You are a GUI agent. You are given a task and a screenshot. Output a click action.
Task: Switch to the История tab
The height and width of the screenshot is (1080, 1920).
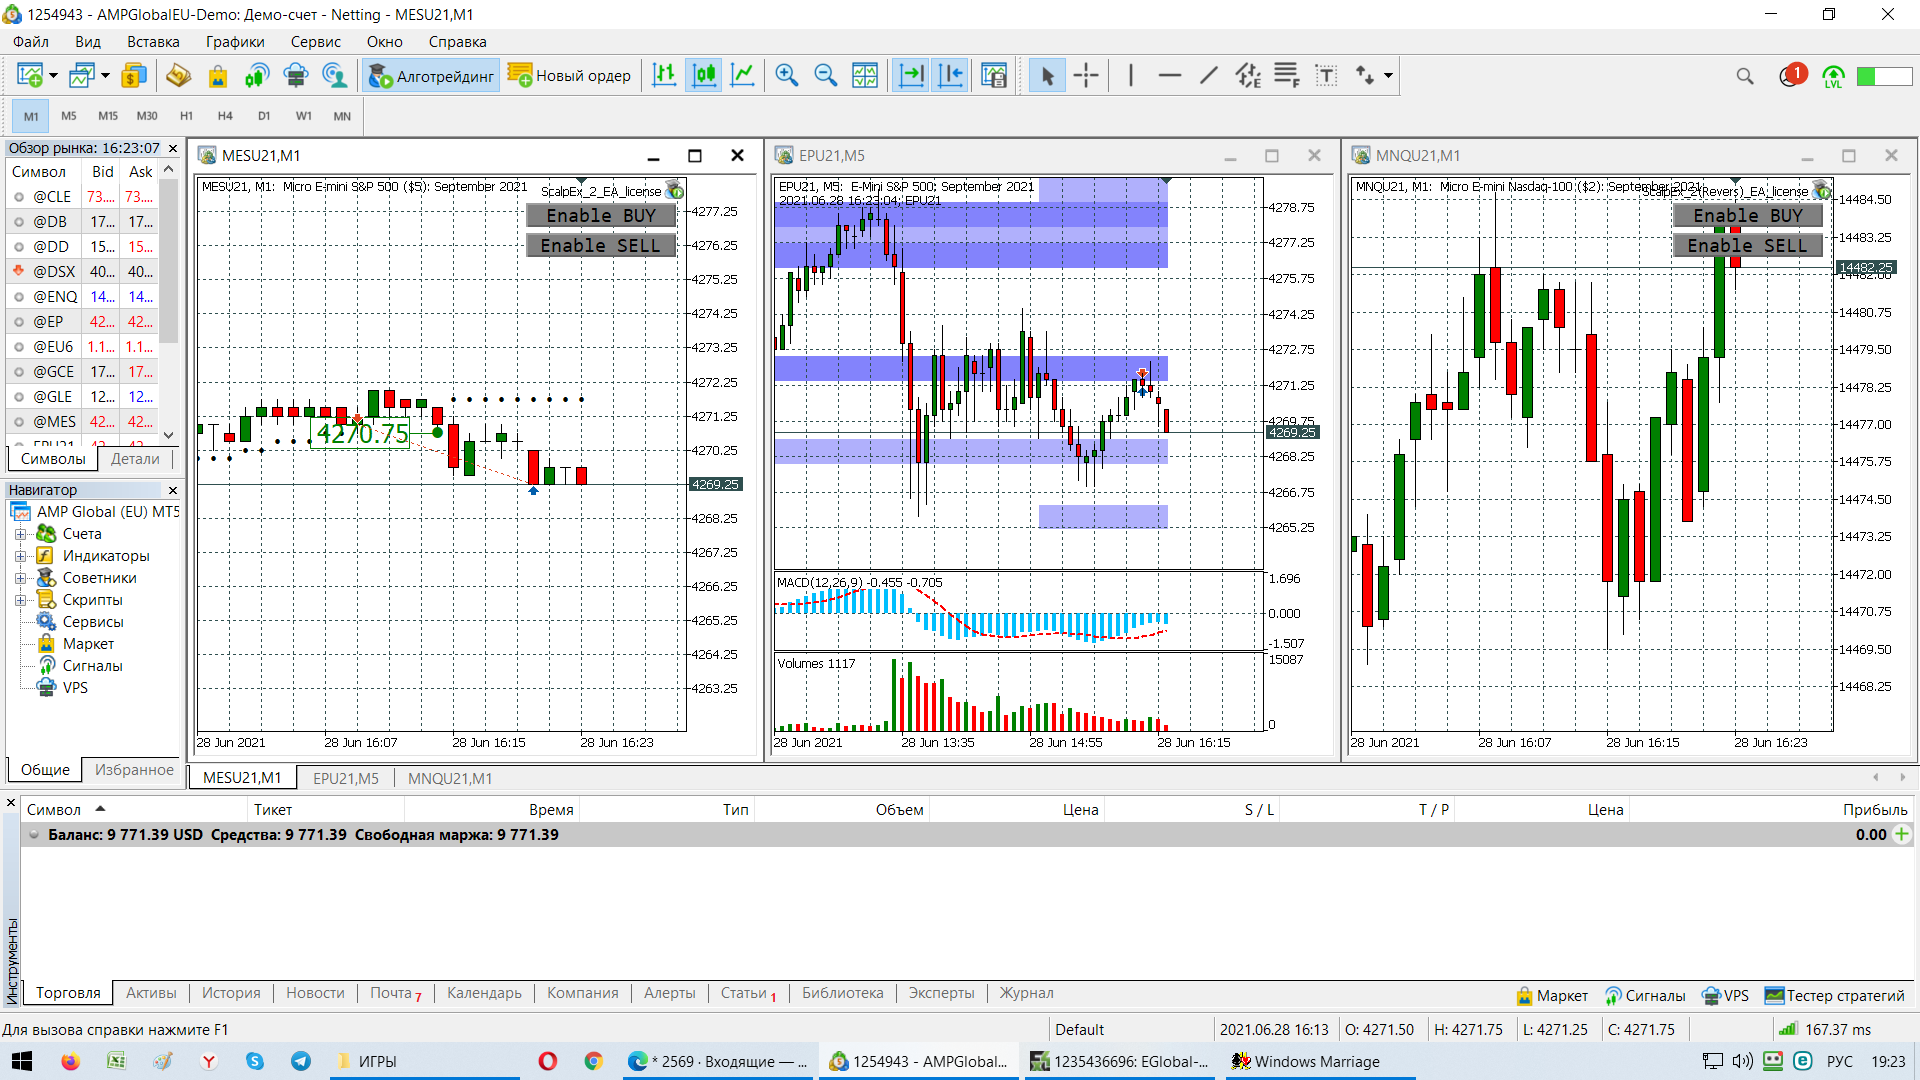[231, 993]
